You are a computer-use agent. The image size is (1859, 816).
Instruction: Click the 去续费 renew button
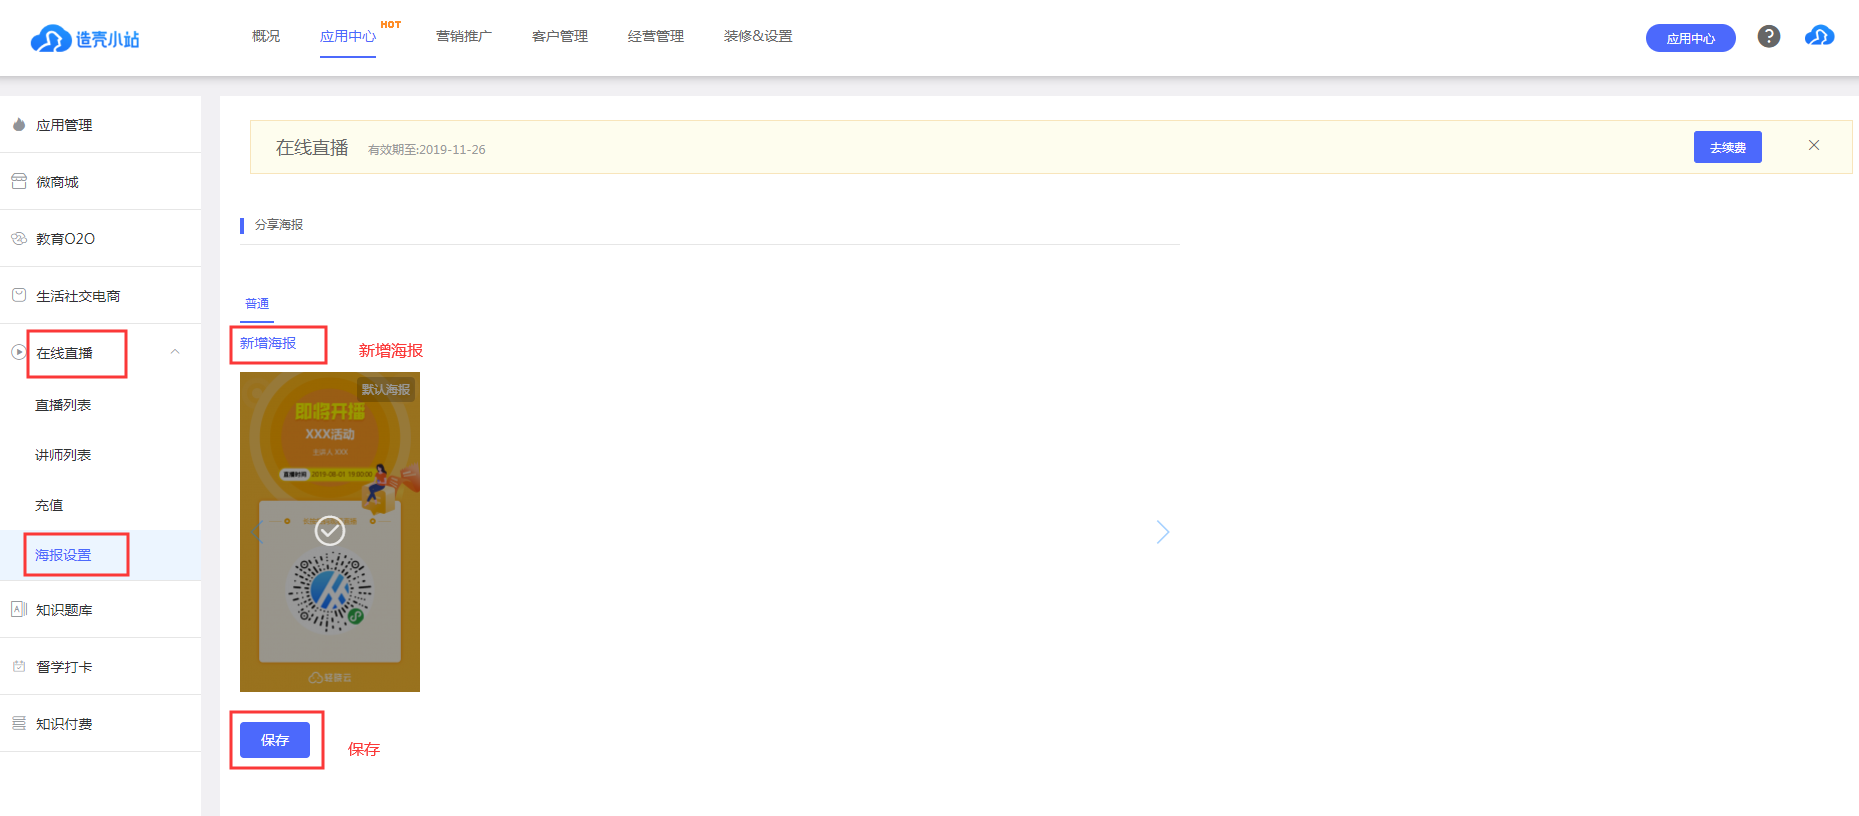(x=1728, y=147)
